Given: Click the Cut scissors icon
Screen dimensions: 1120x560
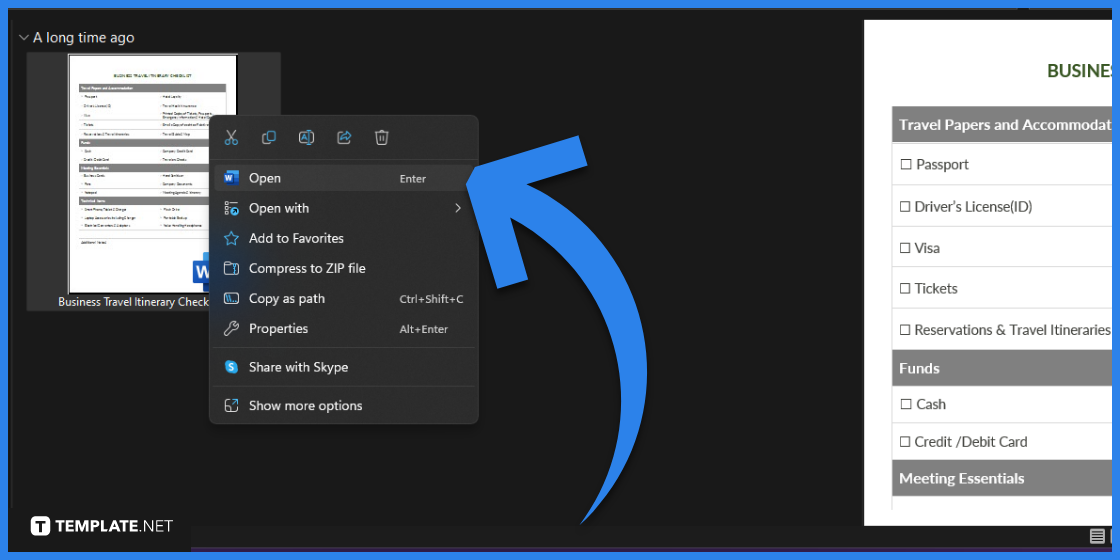Looking at the screenshot, I should [231, 138].
